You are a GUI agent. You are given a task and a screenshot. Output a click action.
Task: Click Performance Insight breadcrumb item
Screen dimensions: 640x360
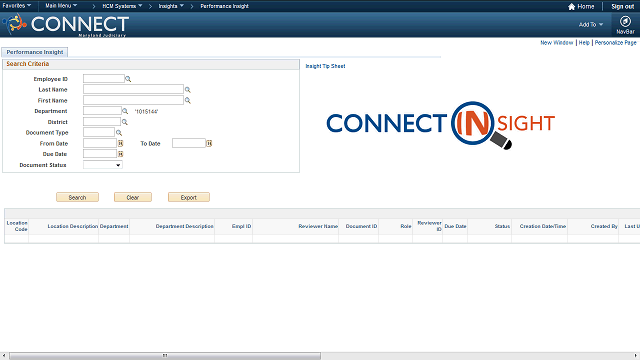pos(224,6)
